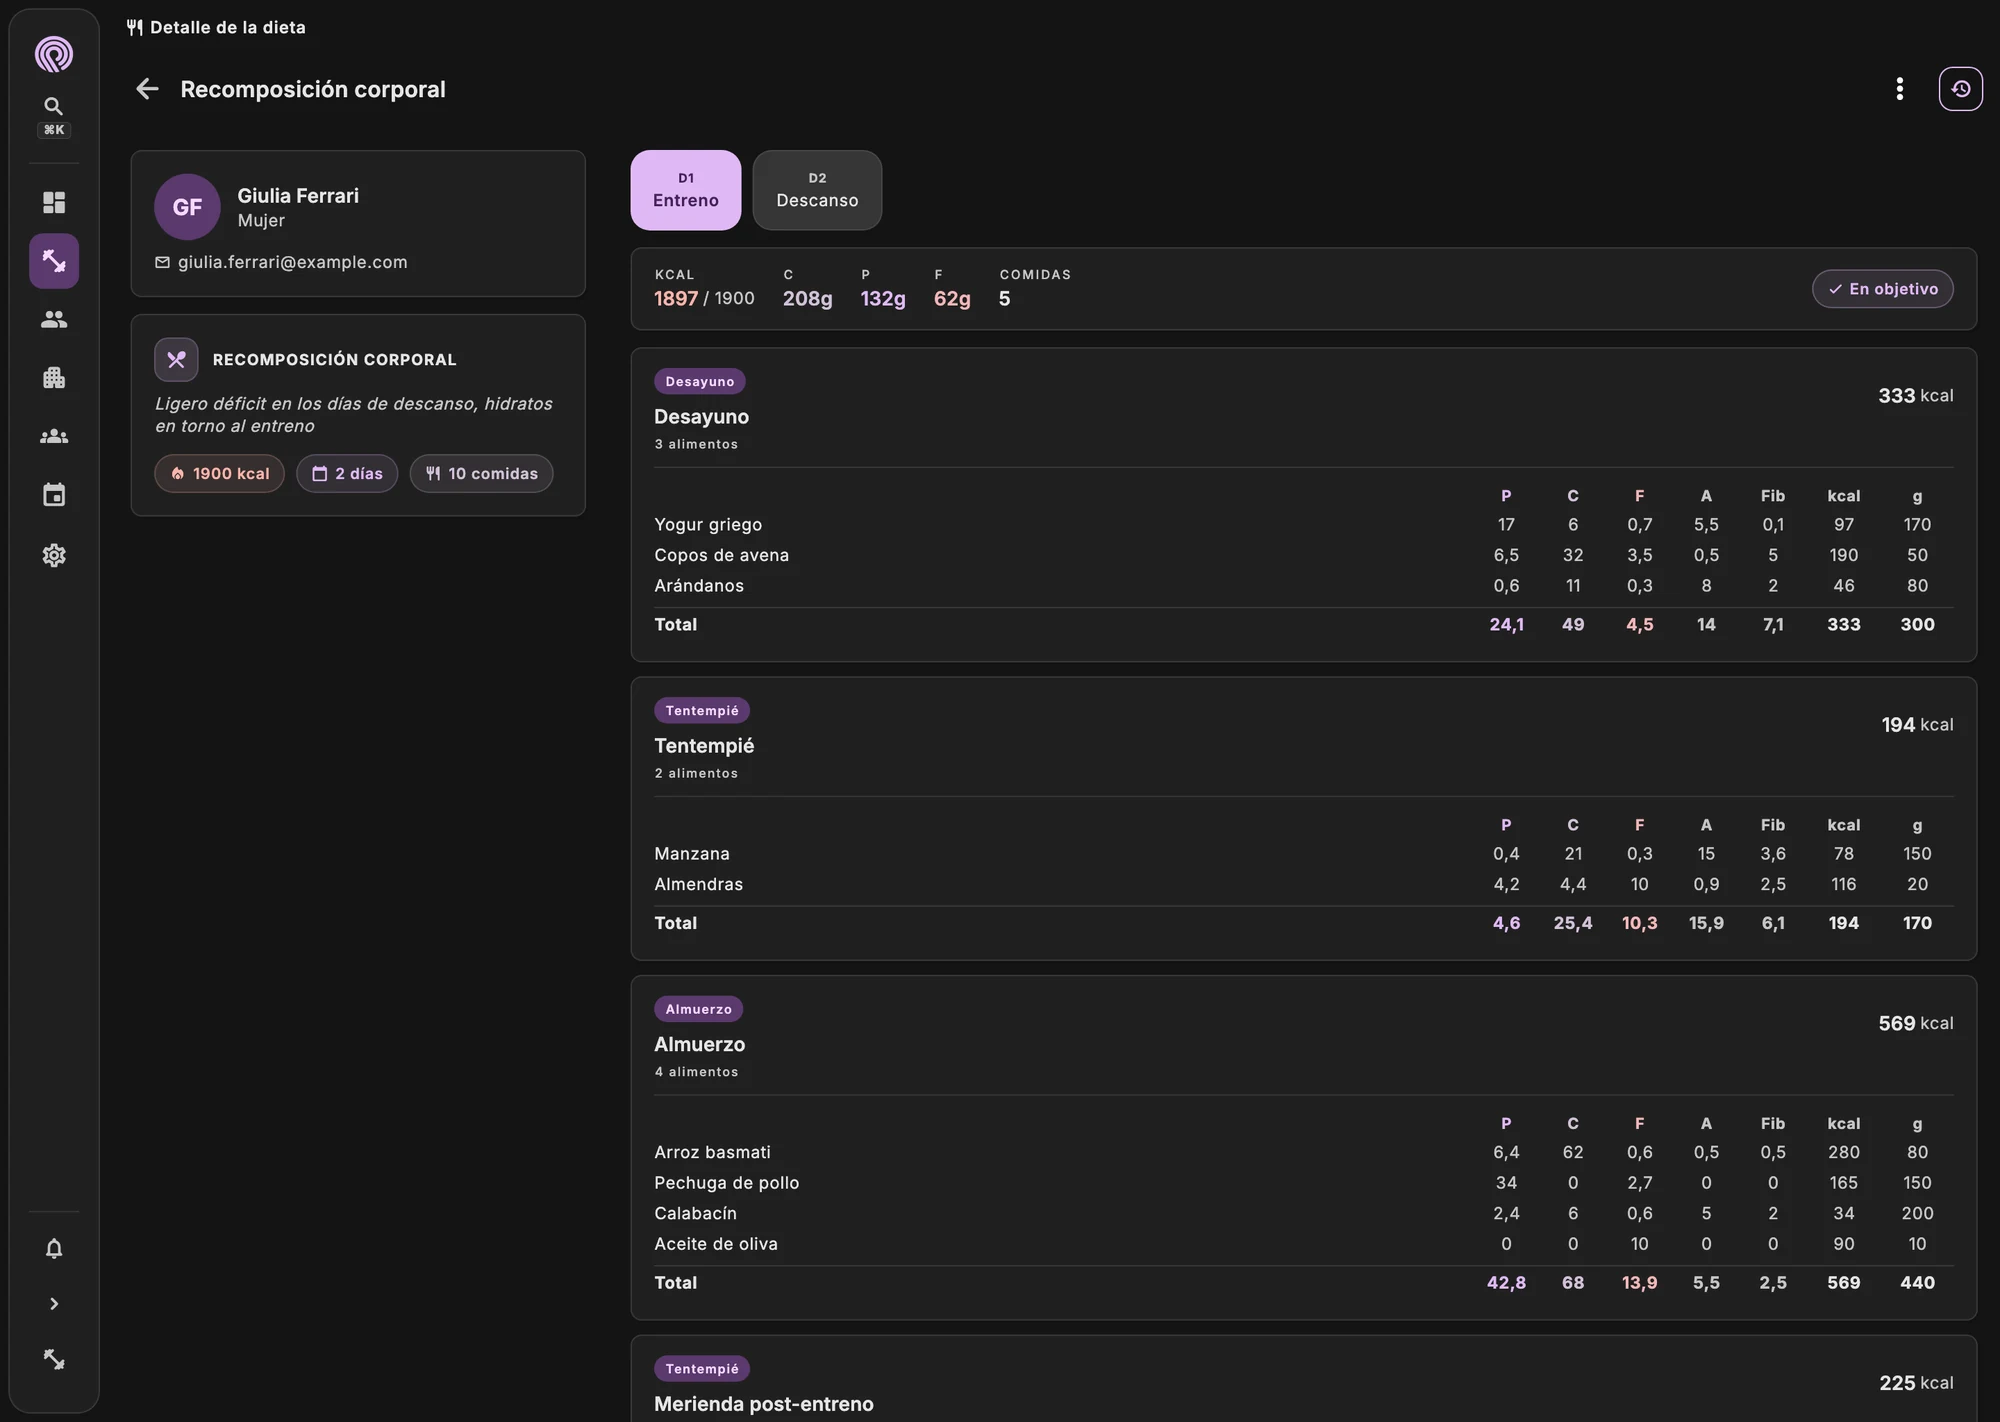Select the Yogur griego food row
The height and width of the screenshot is (1422, 2000).
[x=1303, y=525]
